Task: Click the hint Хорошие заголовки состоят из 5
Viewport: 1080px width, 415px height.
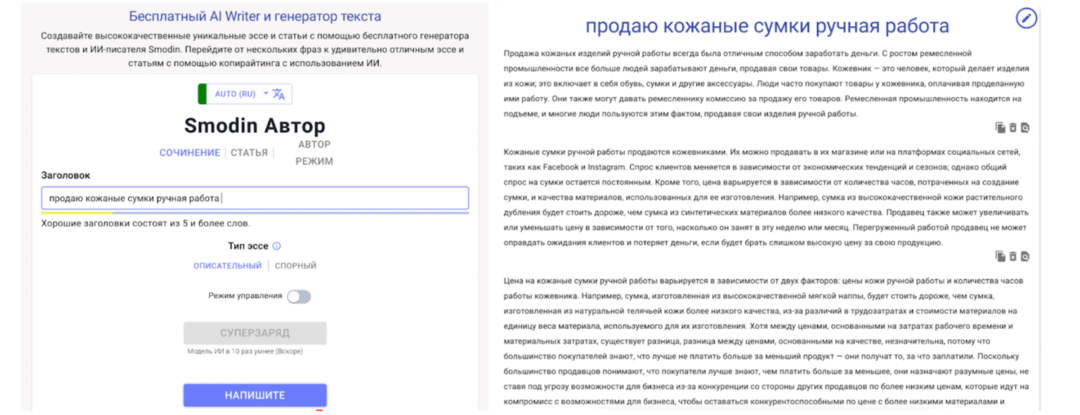Action: point(145,224)
